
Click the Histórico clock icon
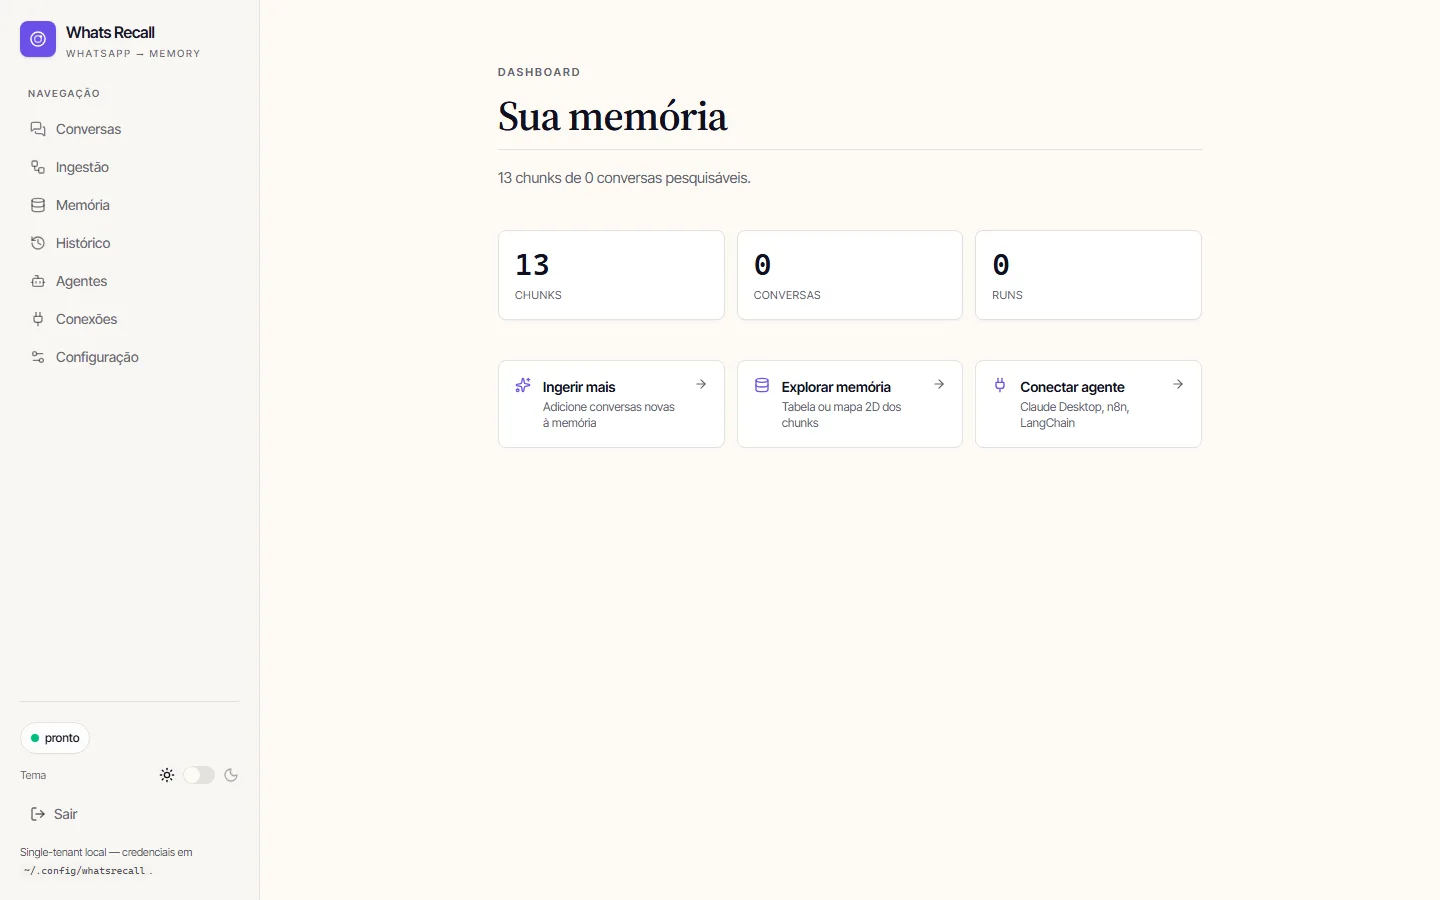click(38, 243)
